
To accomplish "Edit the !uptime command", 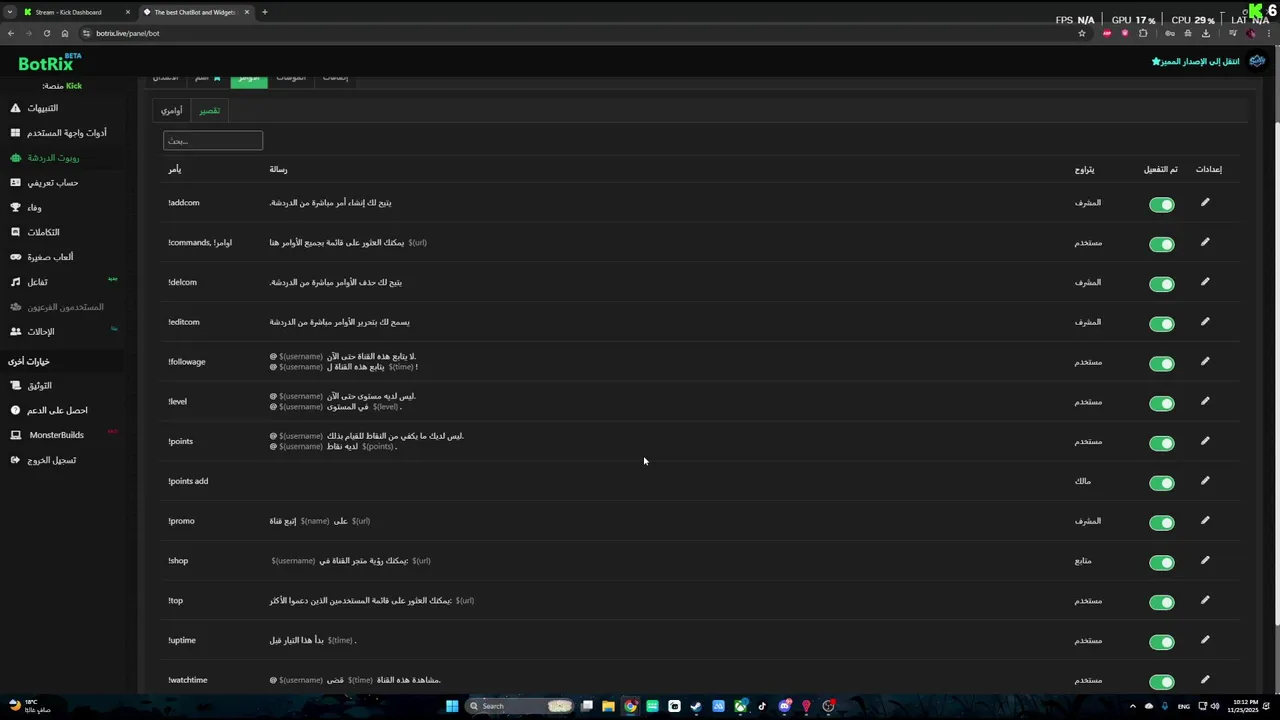I will [x=1205, y=640].
